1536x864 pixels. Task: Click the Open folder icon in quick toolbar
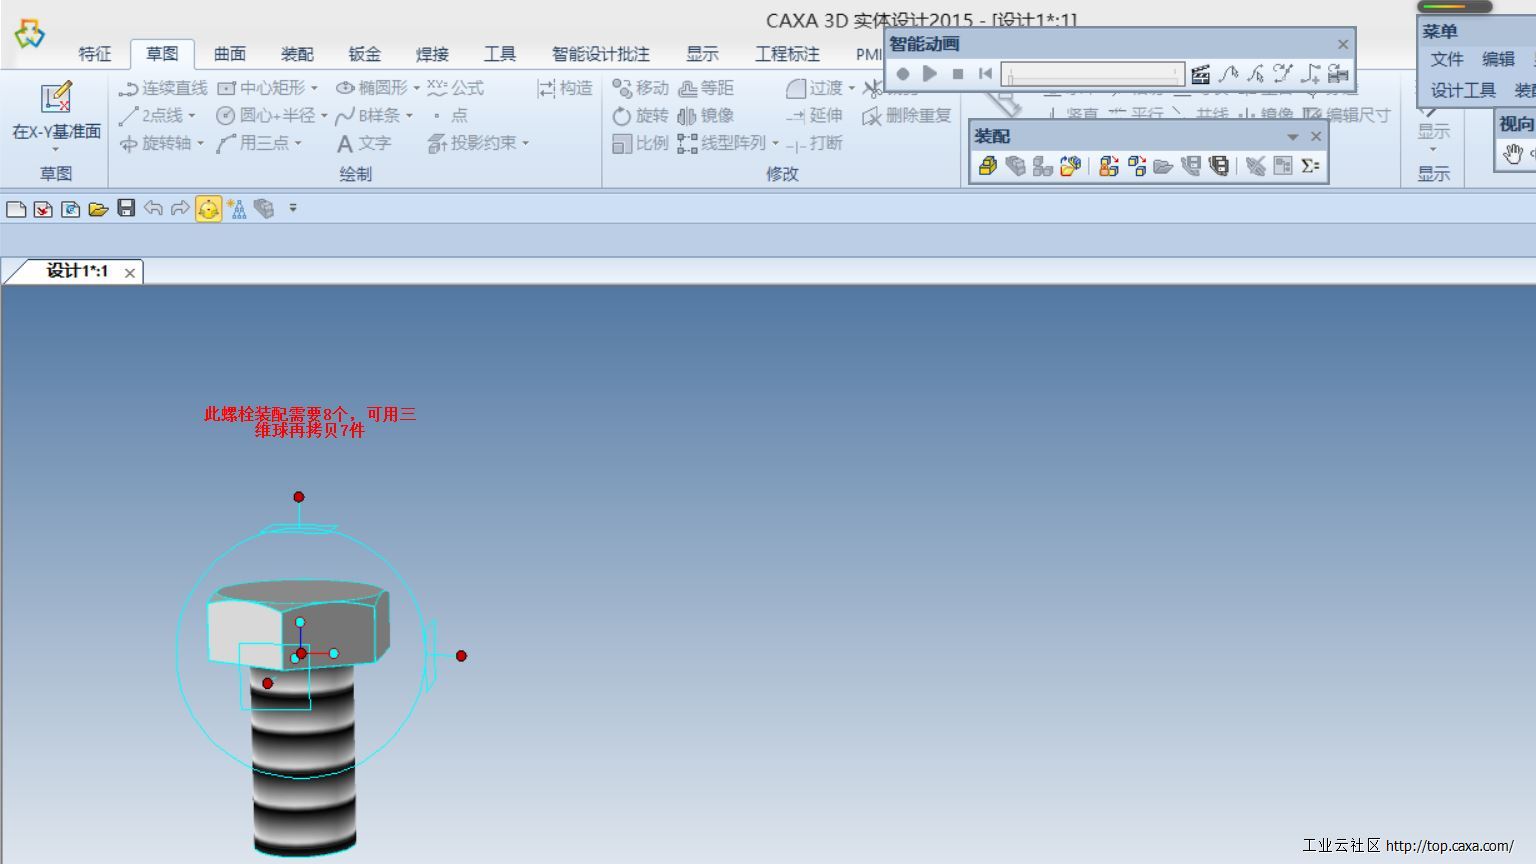click(x=98, y=208)
